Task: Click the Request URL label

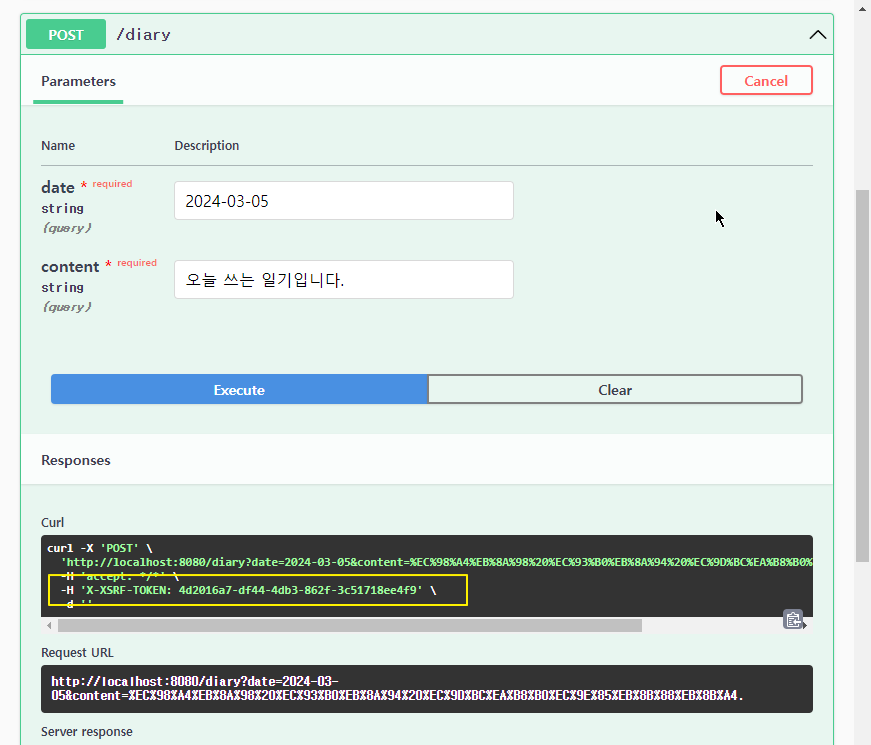Action: (x=77, y=652)
